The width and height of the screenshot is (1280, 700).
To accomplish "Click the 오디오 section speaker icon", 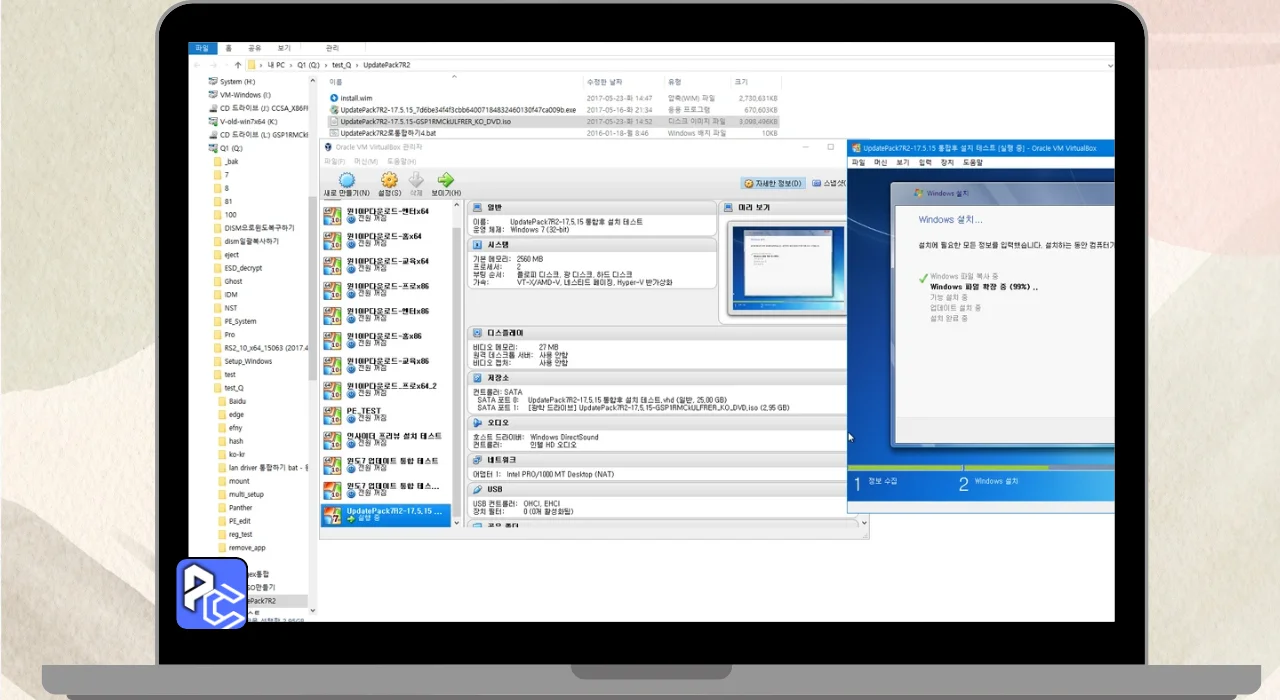I will tap(477, 422).
